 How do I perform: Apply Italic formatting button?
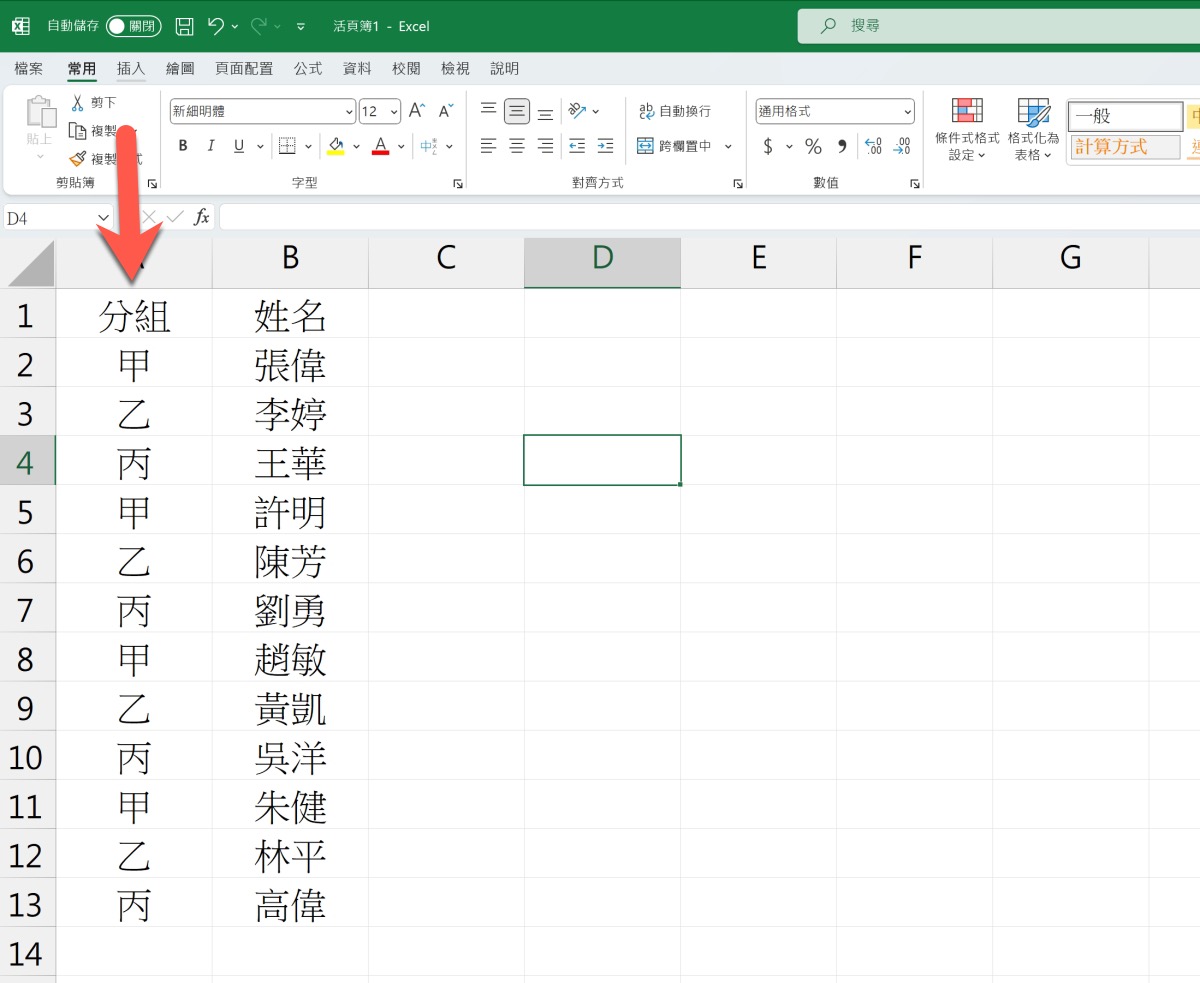[211, 146]
